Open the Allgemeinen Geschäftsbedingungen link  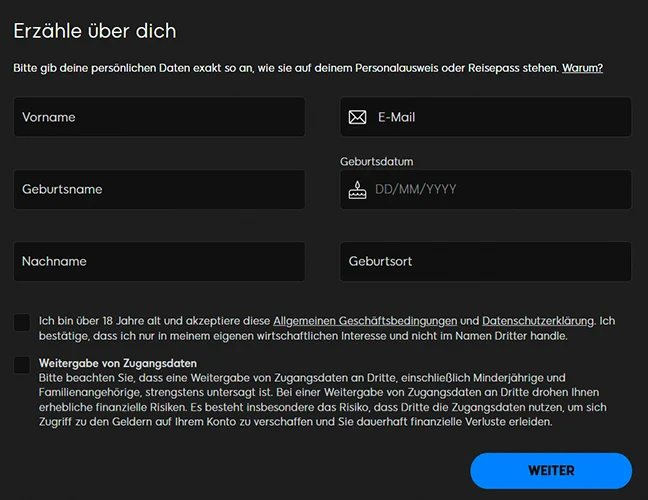tap(365, 321)
